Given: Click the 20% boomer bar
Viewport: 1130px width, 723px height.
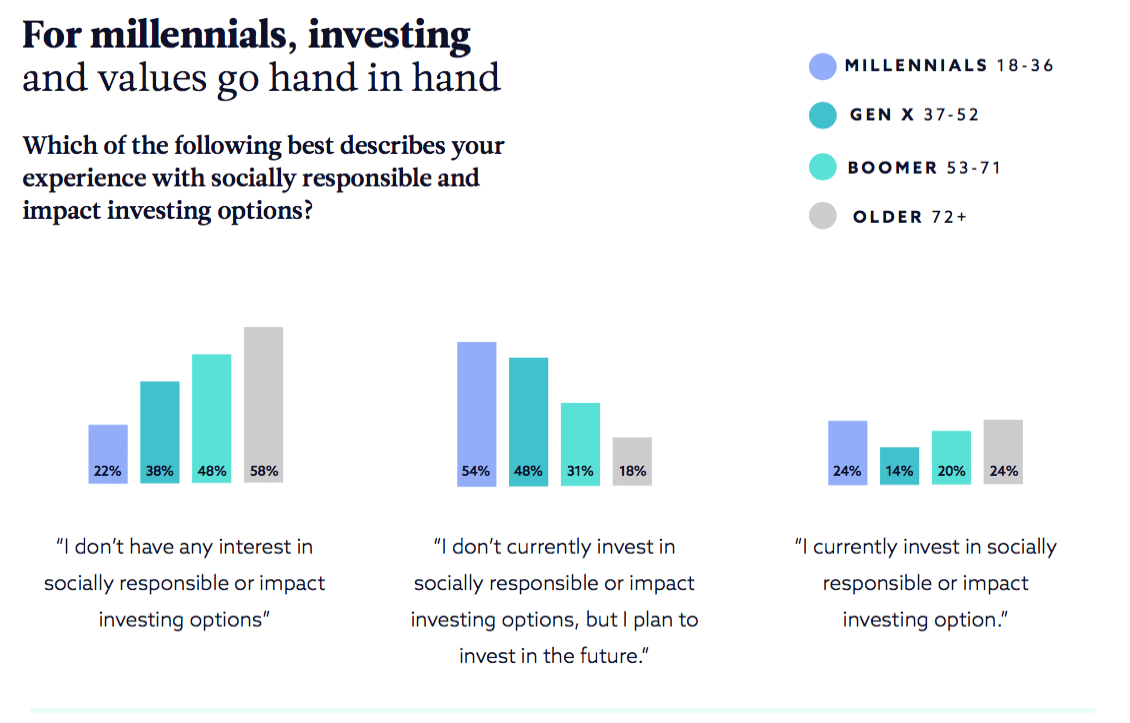Looking at the screenshot, I should [x=951, y=458].
